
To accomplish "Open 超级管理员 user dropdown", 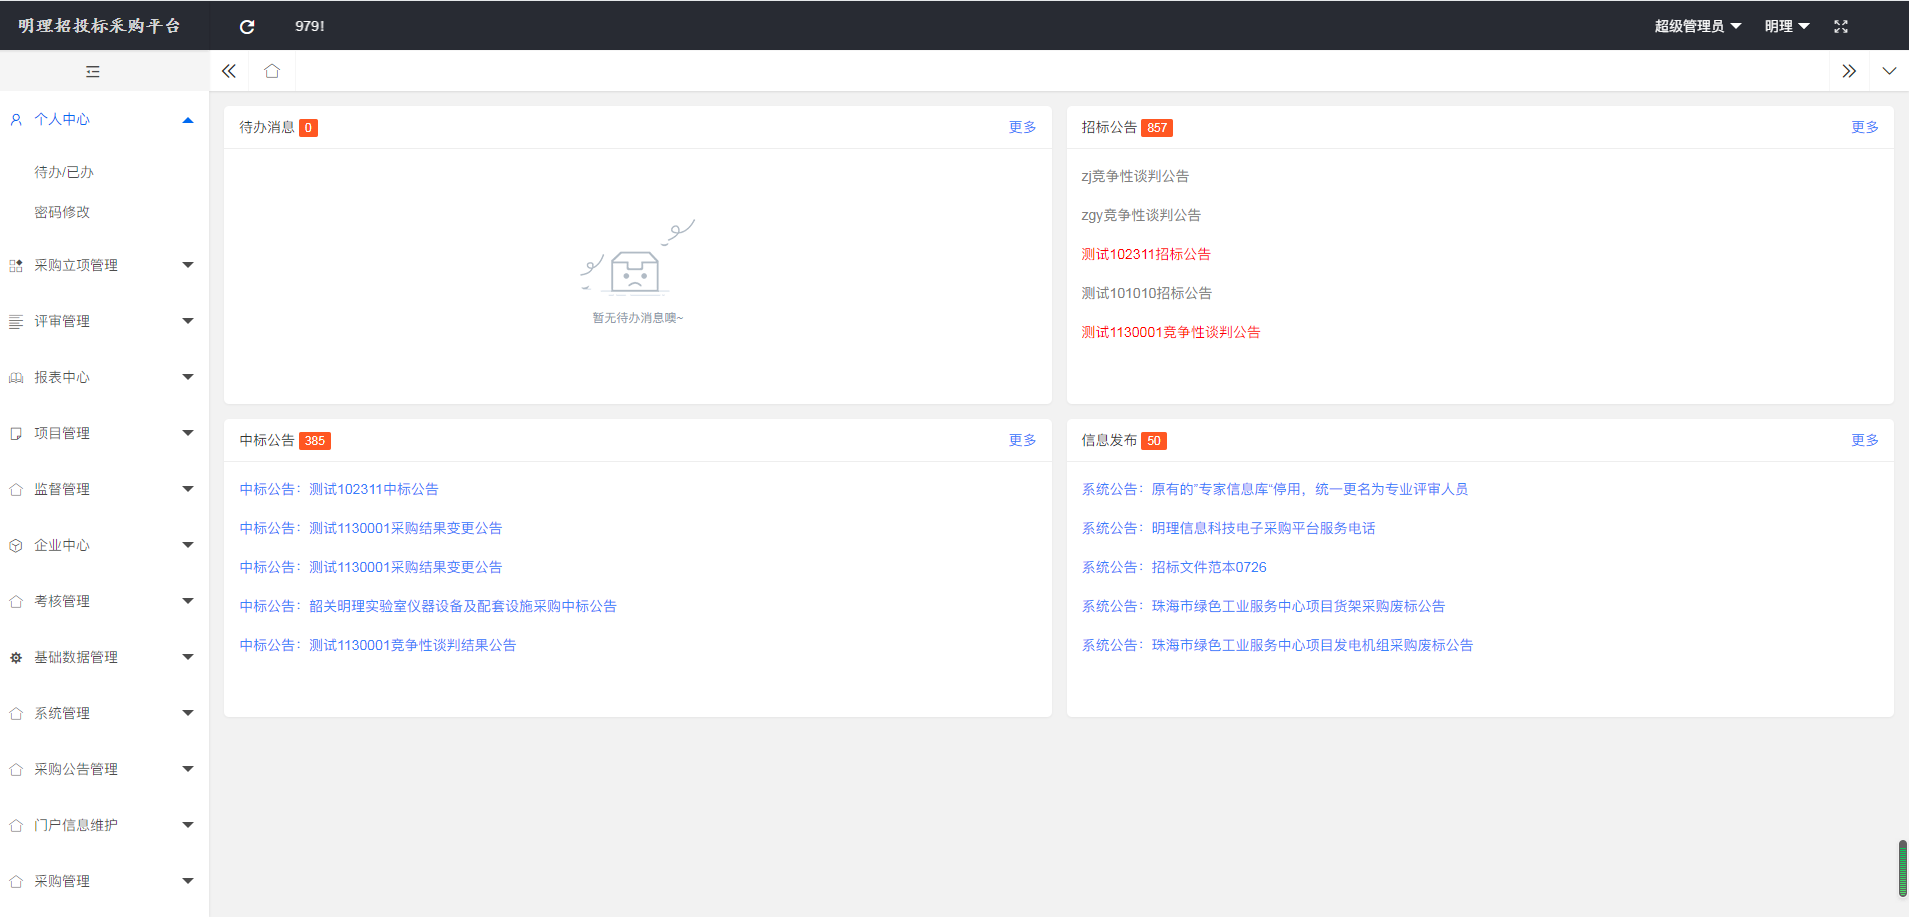I will click(x=1697, y=26).
